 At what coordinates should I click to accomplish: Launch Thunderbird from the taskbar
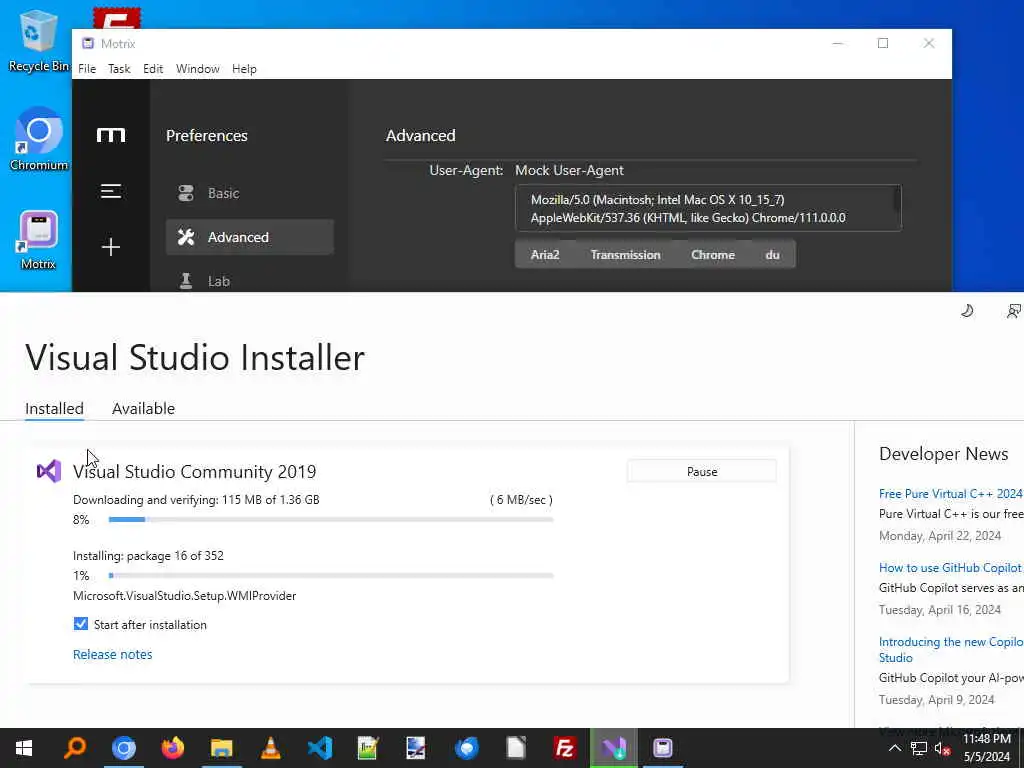(x=466, y=748)
